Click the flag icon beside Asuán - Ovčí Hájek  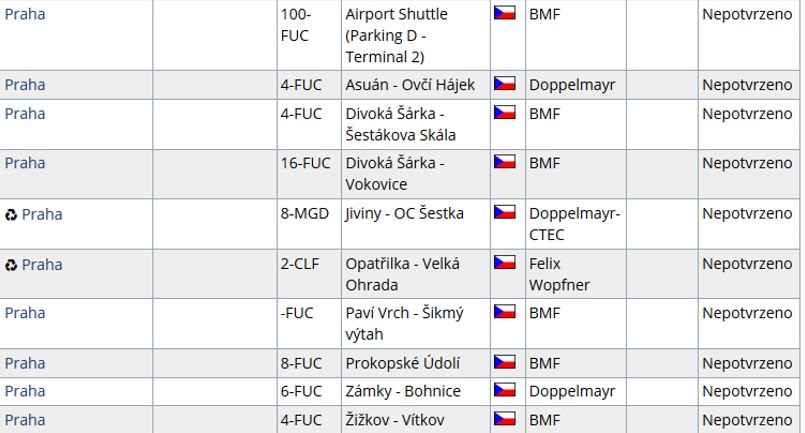(505, 85)
